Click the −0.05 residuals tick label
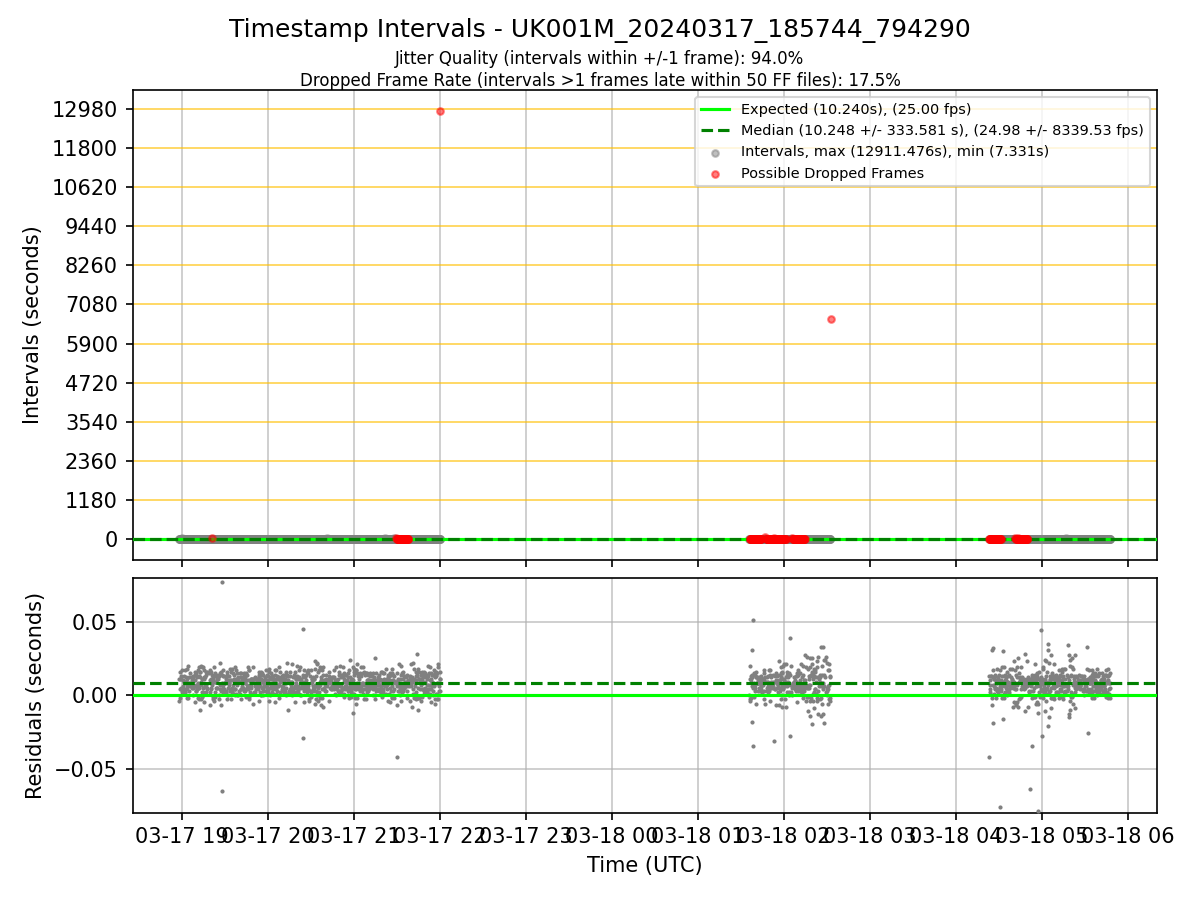The height and width of the screenshot is (900, 1200). [85, 769]
